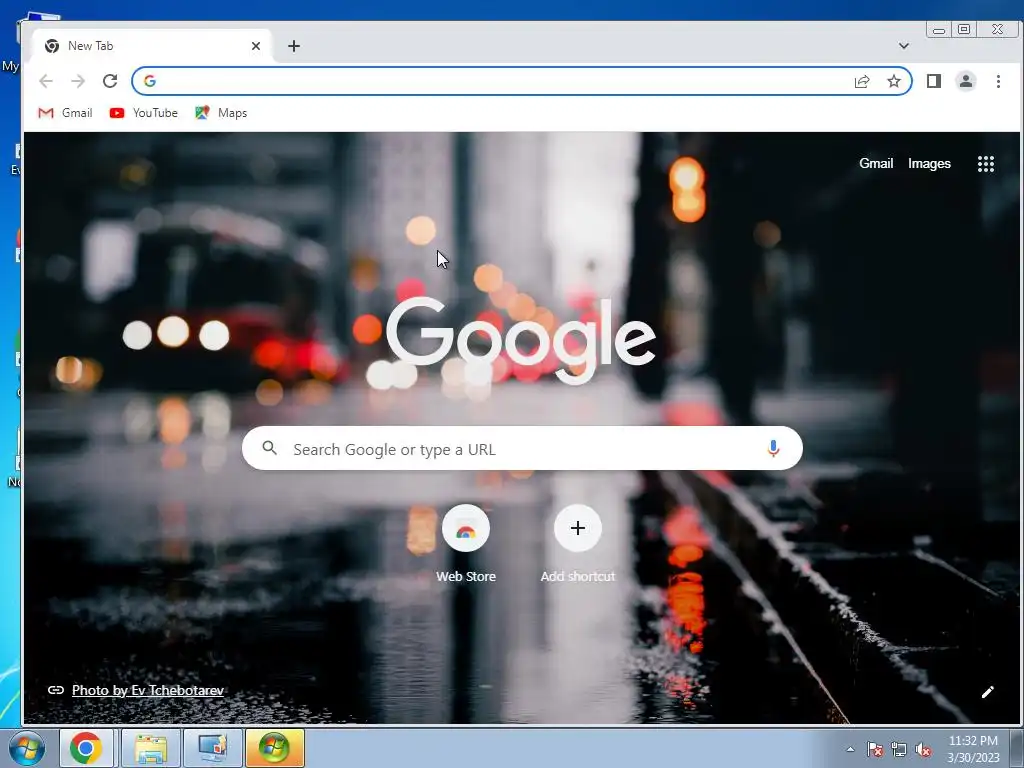Click the link icon beside the photo credit
The width and height of the screenshot is (1024, 768).
[56, 690]
